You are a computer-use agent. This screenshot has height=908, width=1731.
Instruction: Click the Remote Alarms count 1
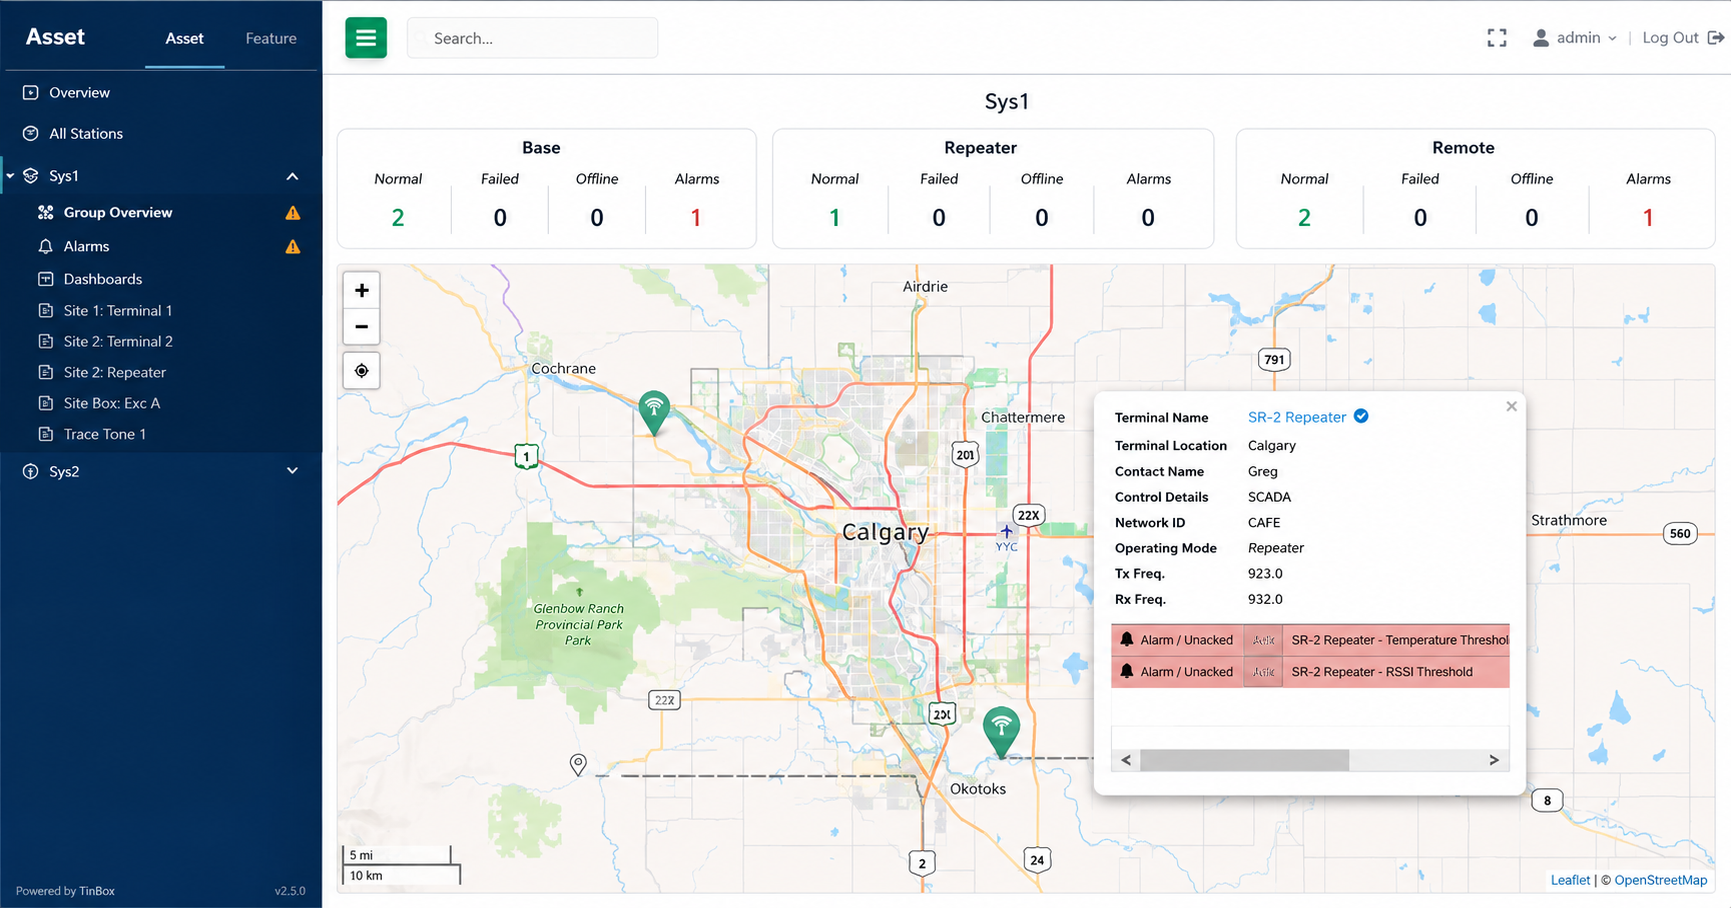(x=1648, y=217)
